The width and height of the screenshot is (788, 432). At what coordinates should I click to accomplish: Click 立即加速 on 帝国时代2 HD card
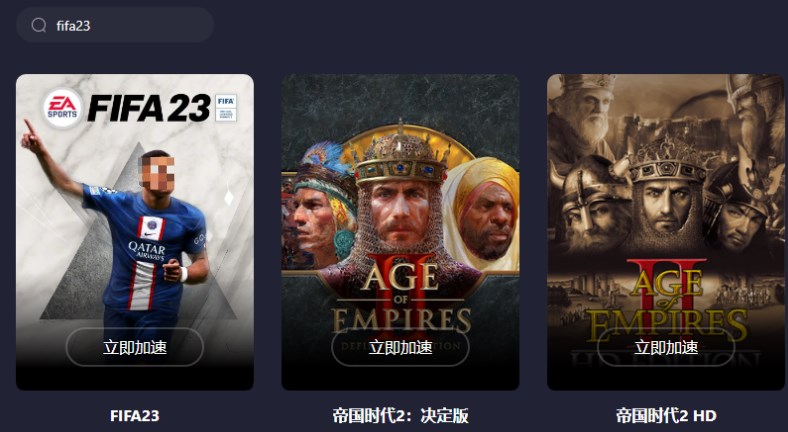(x=666, y=347)
